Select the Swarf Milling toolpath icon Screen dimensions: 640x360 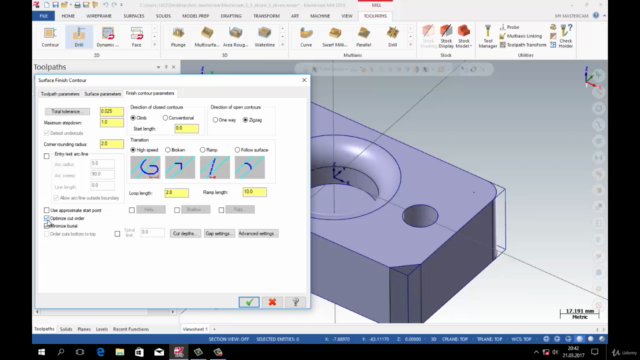coord(335,37)
